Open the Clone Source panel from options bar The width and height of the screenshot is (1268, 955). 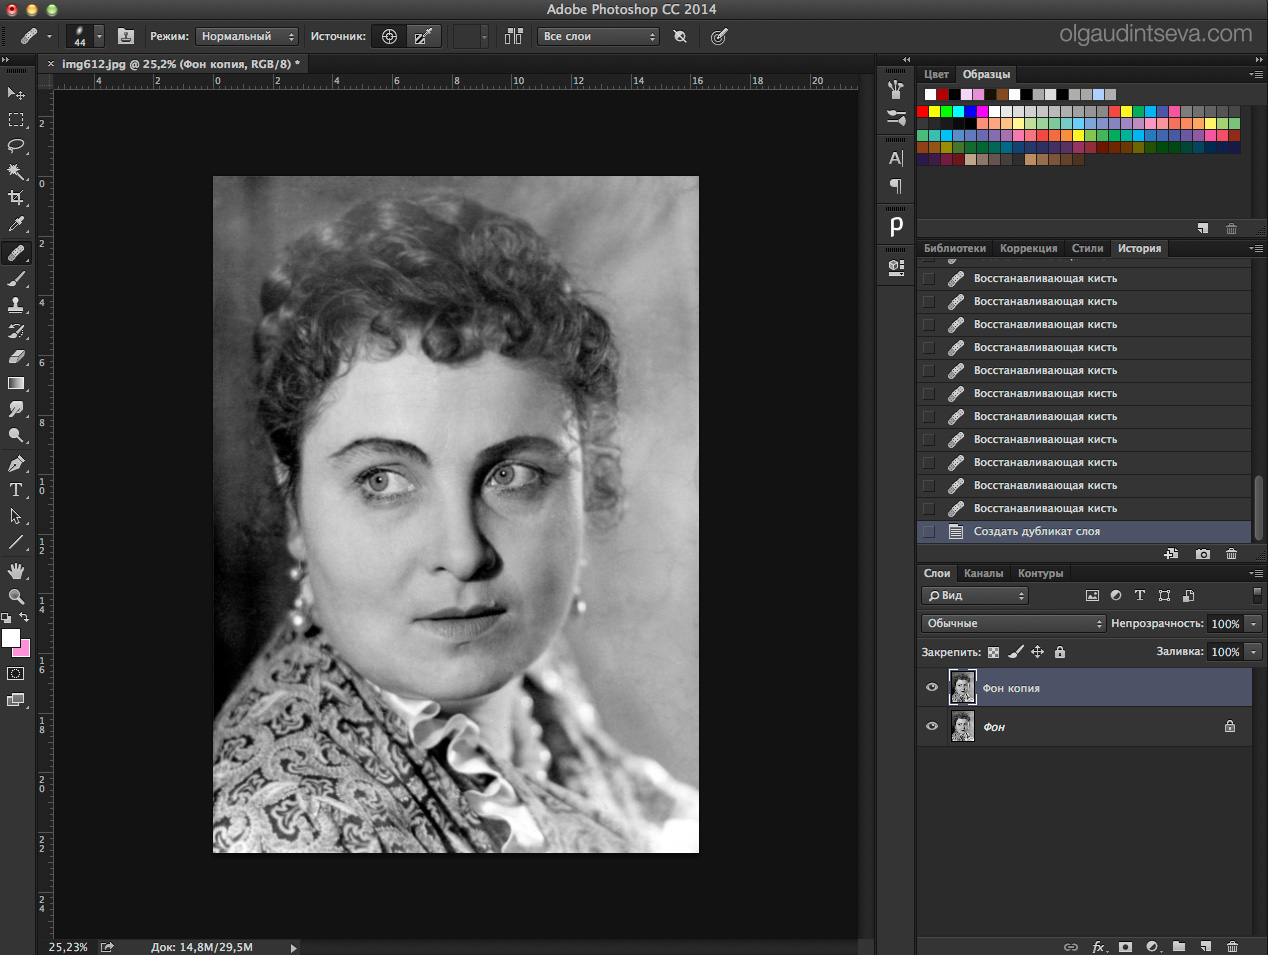tap(126, 36)
